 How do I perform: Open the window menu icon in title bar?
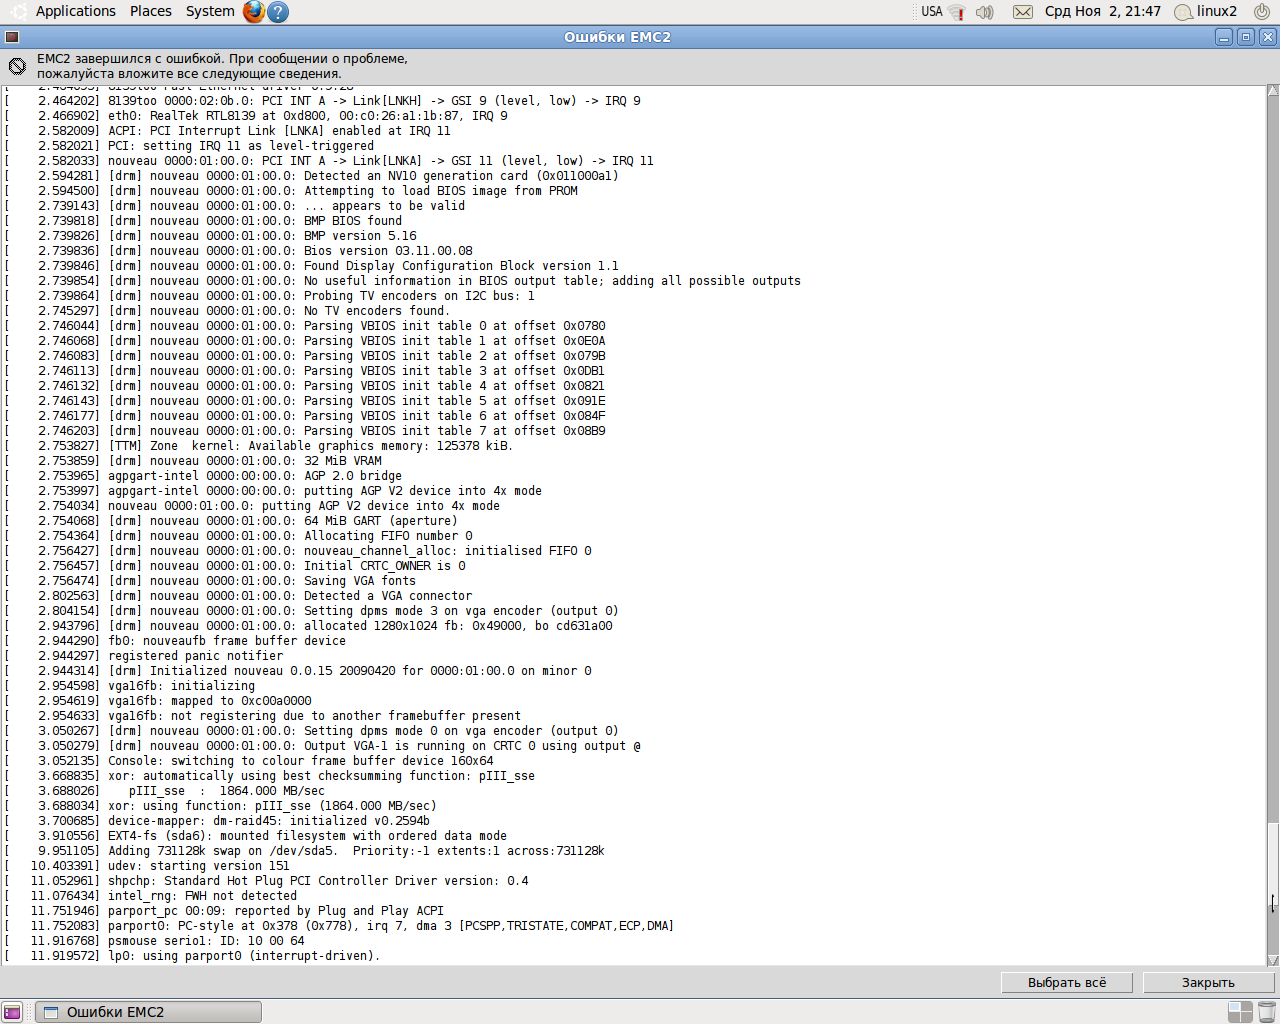(x=12, y=37)
